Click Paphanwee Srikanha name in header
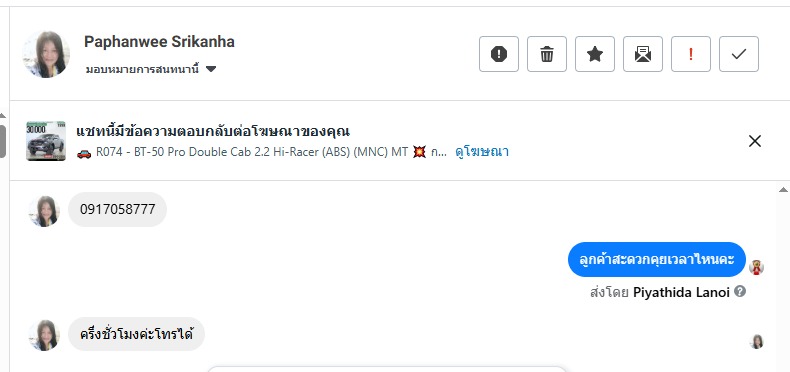 [159, 41]
